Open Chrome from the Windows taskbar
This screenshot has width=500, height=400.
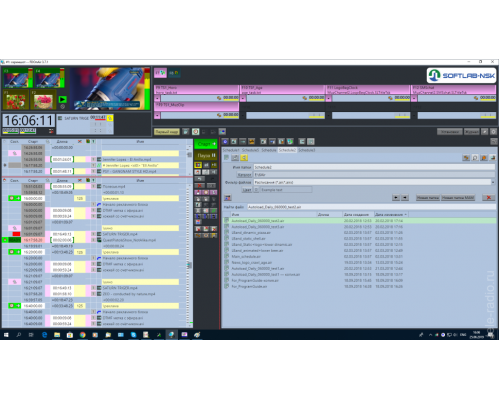[82, 335]
